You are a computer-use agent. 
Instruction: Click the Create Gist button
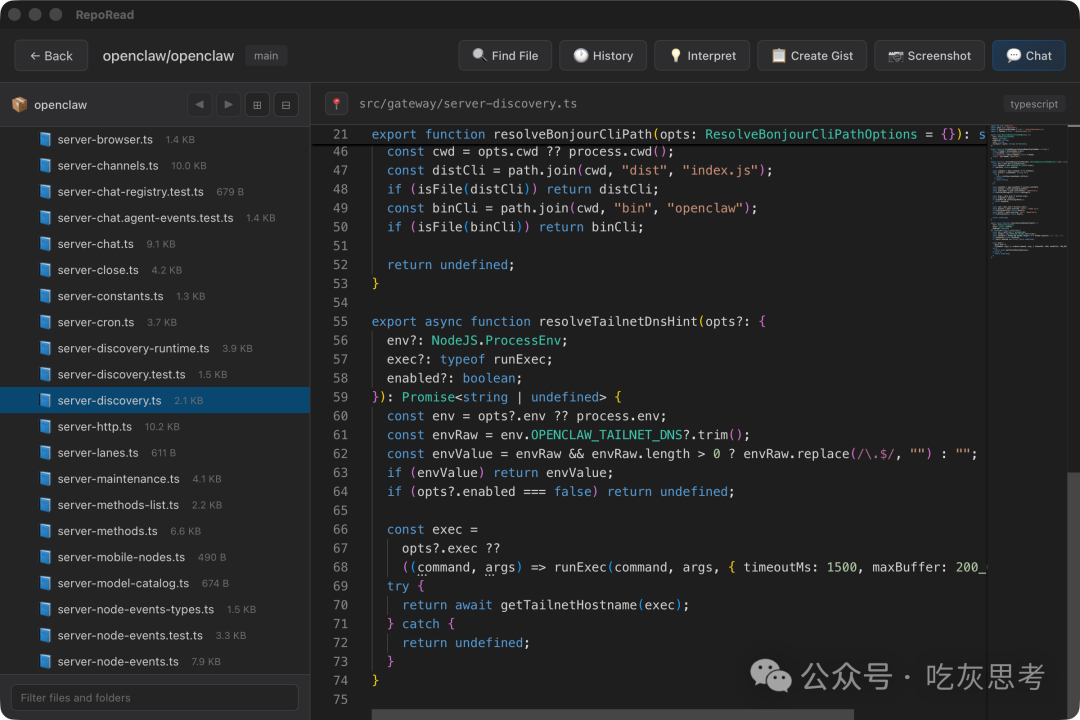(x=812, y=56)
